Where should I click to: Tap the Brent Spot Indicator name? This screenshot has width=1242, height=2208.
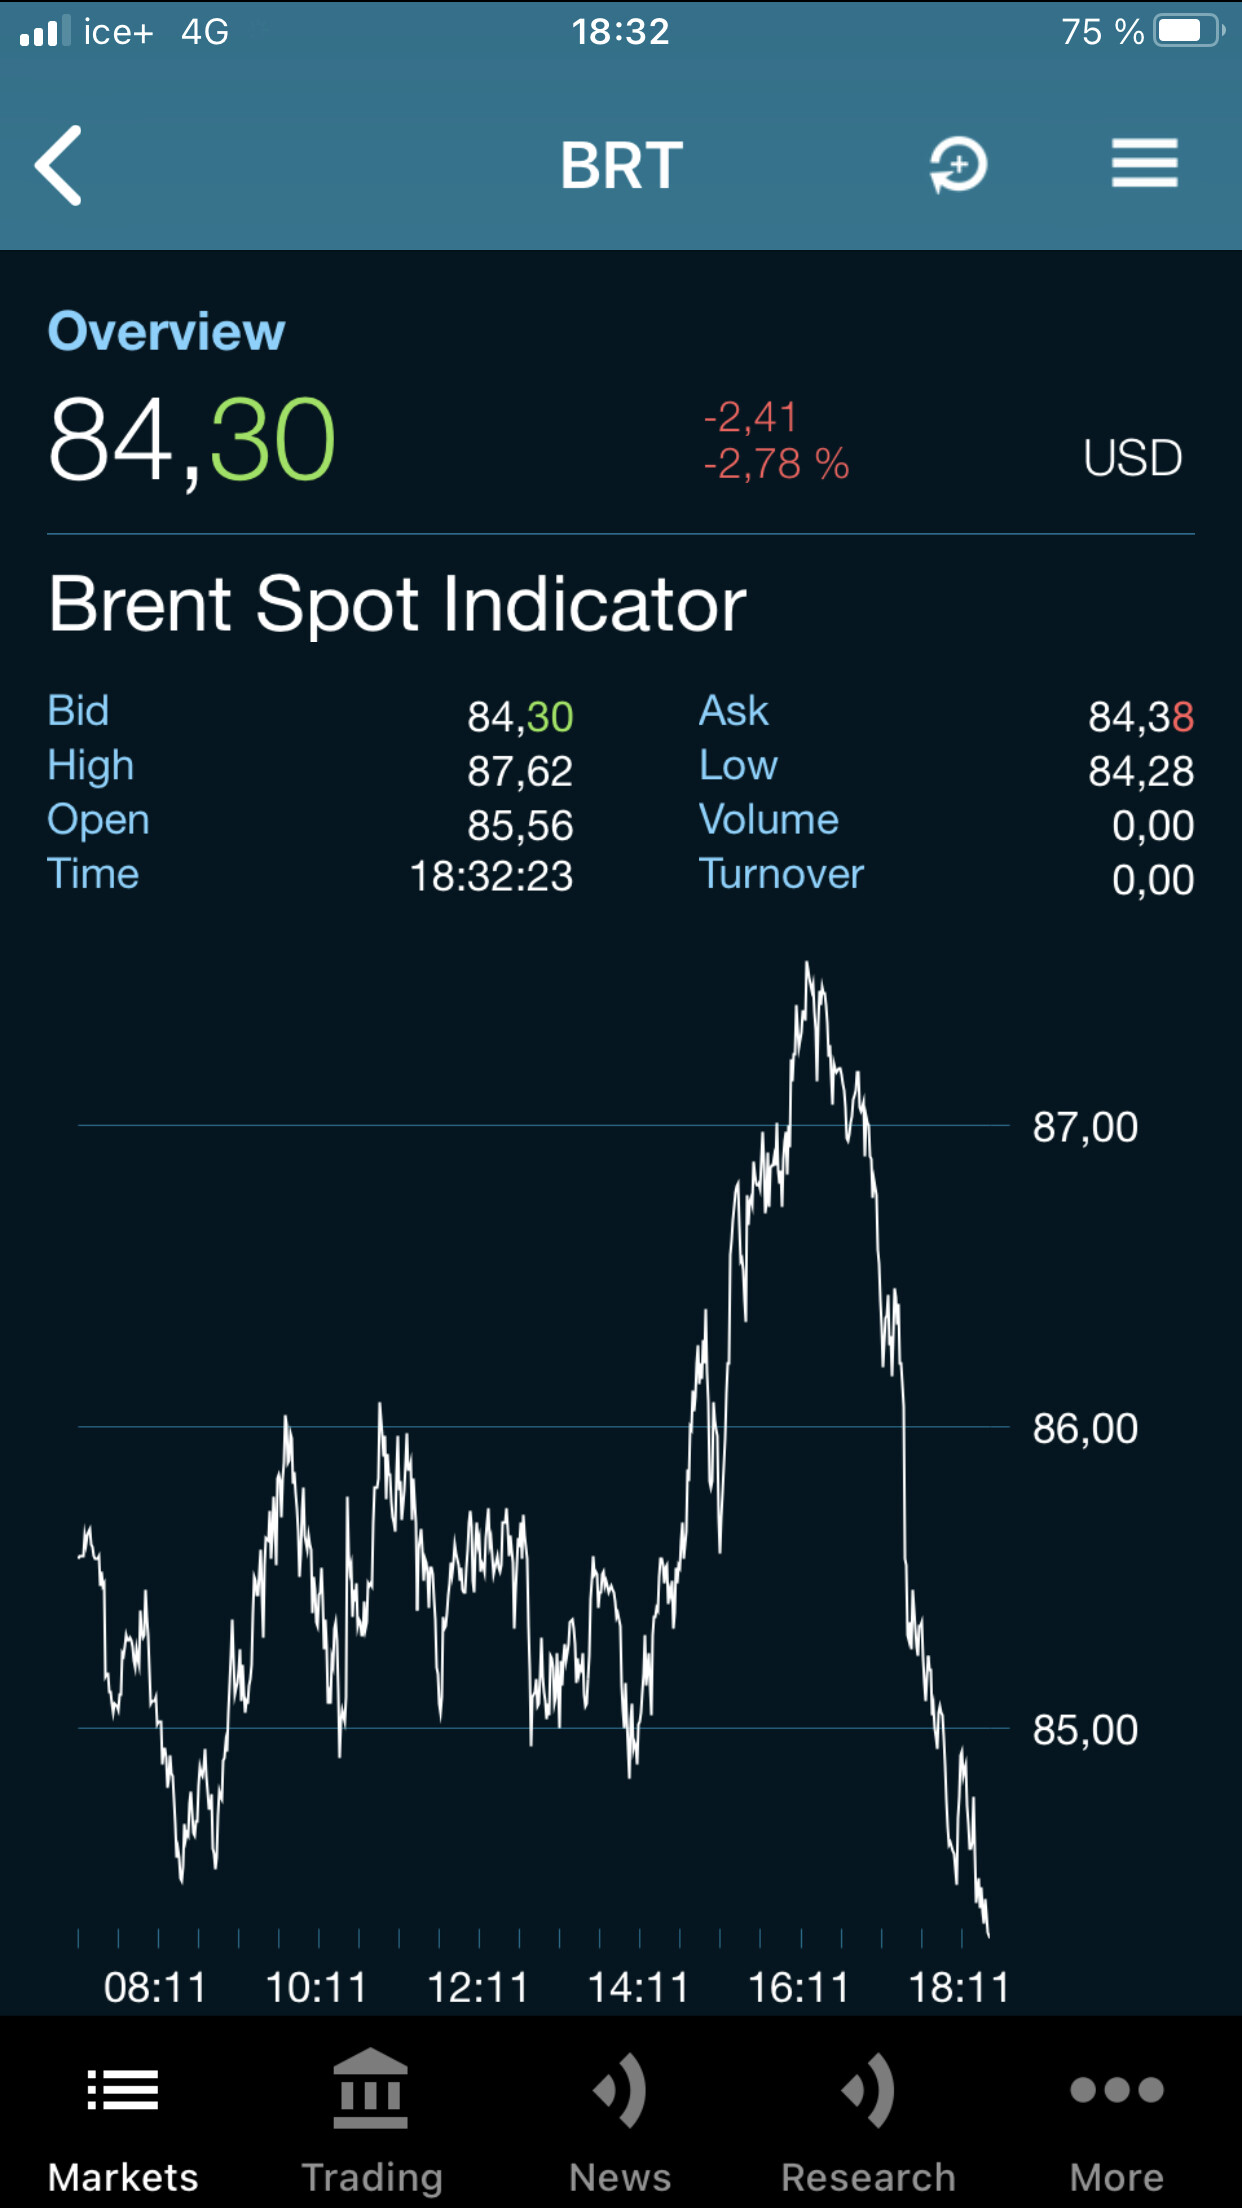398,604
